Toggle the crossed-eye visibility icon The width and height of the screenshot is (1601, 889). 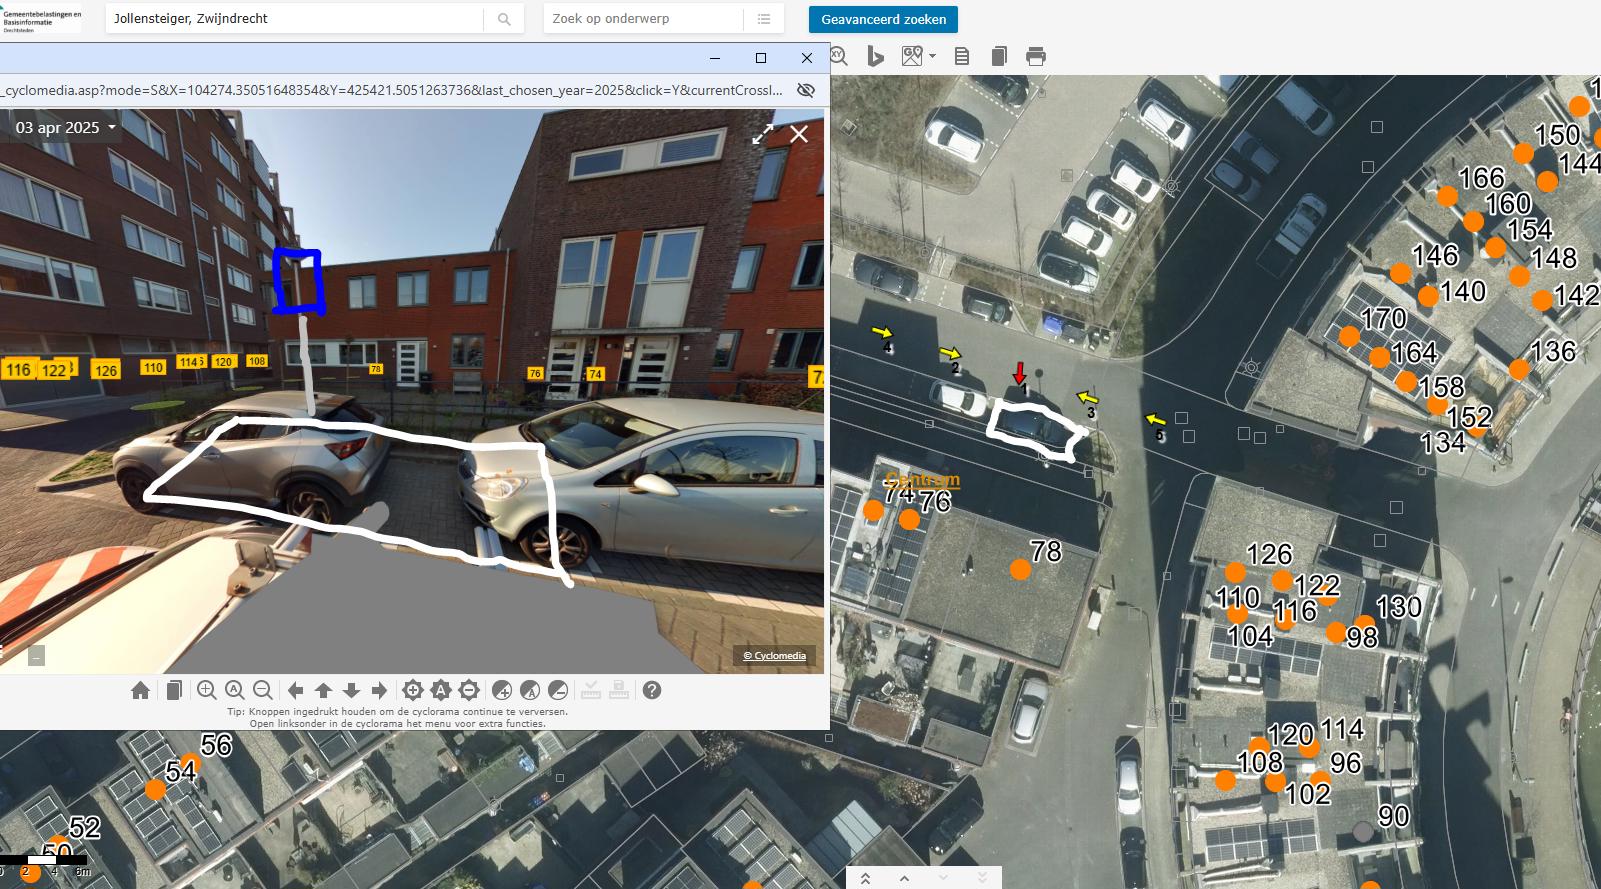(x=805, y=90)
